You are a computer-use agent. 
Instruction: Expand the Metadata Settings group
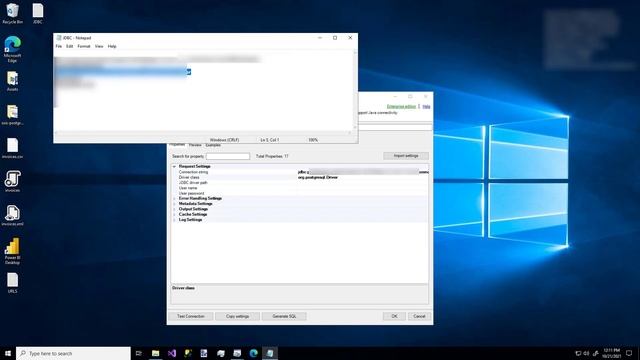click(x=174, y=204)
